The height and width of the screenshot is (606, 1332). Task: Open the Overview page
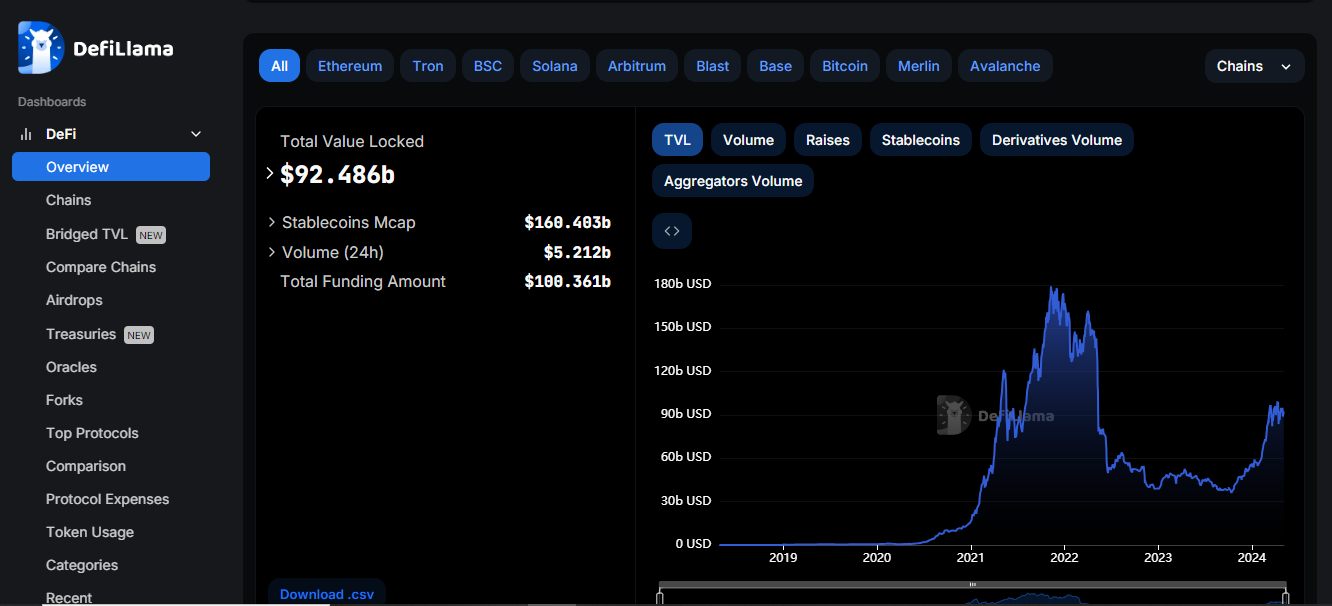click(111, 167)
